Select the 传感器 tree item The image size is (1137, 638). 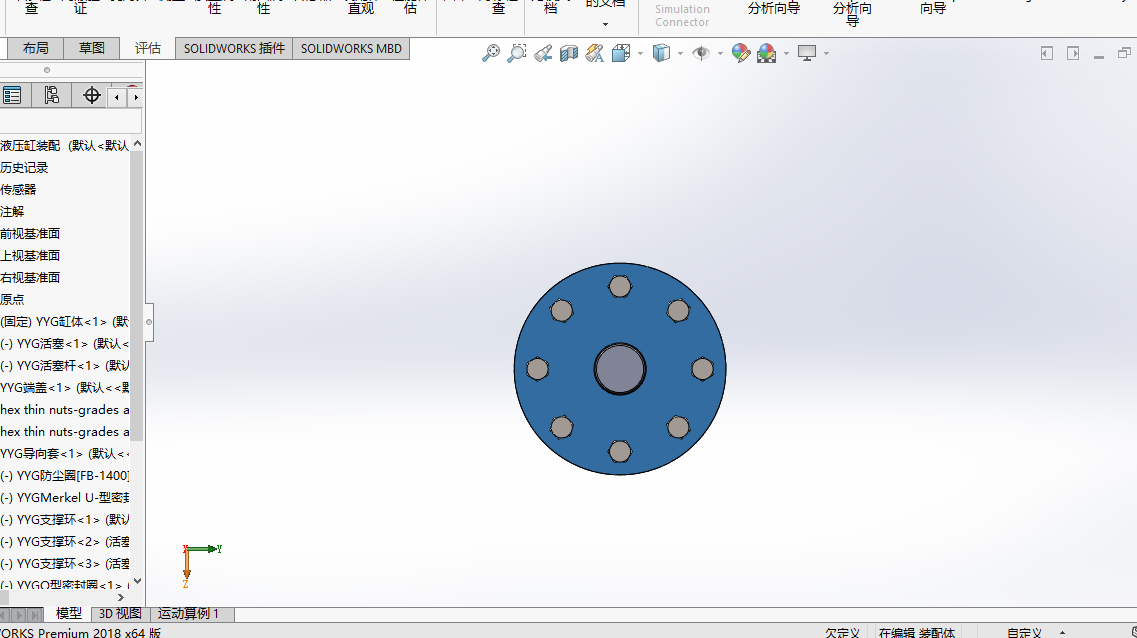(18, 189)
